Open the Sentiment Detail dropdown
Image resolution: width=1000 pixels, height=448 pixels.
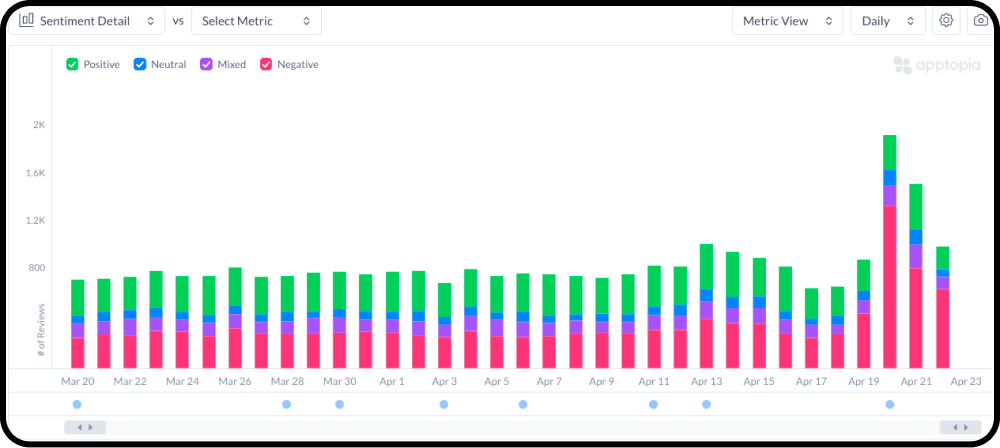coord(87,20)
